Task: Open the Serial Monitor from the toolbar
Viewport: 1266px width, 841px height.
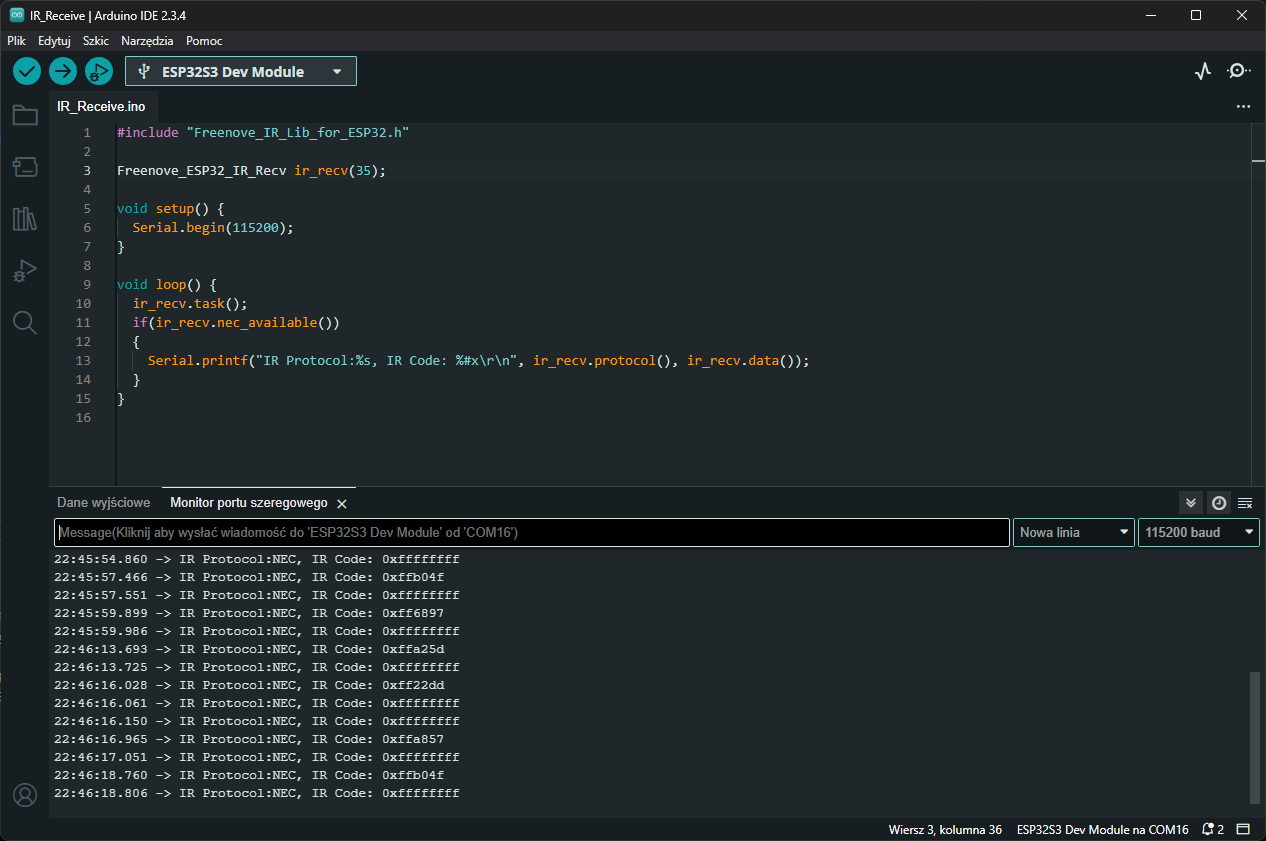Action: (x=1239, y=71)
